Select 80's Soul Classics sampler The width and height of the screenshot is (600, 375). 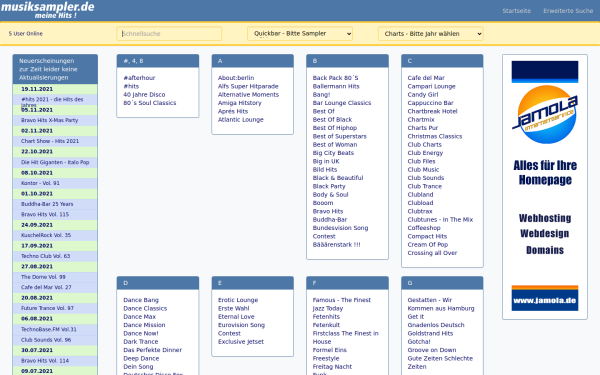[x=150, y=103]
